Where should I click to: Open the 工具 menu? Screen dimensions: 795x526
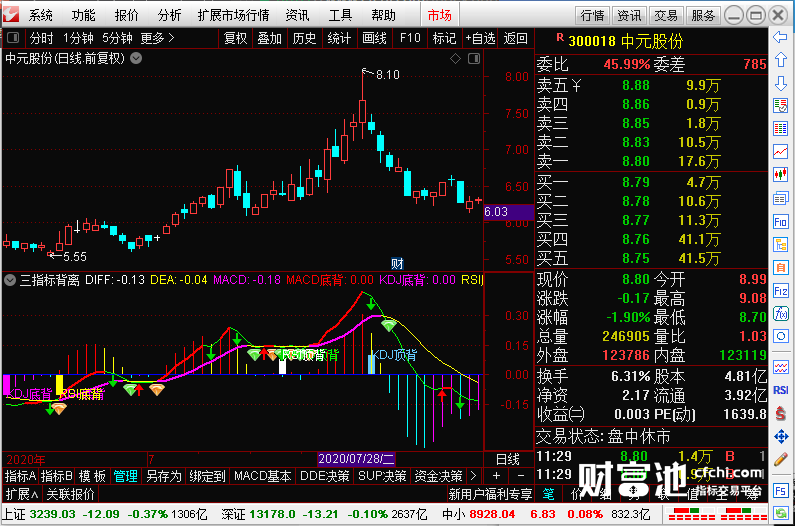click(x=340, y=15)
